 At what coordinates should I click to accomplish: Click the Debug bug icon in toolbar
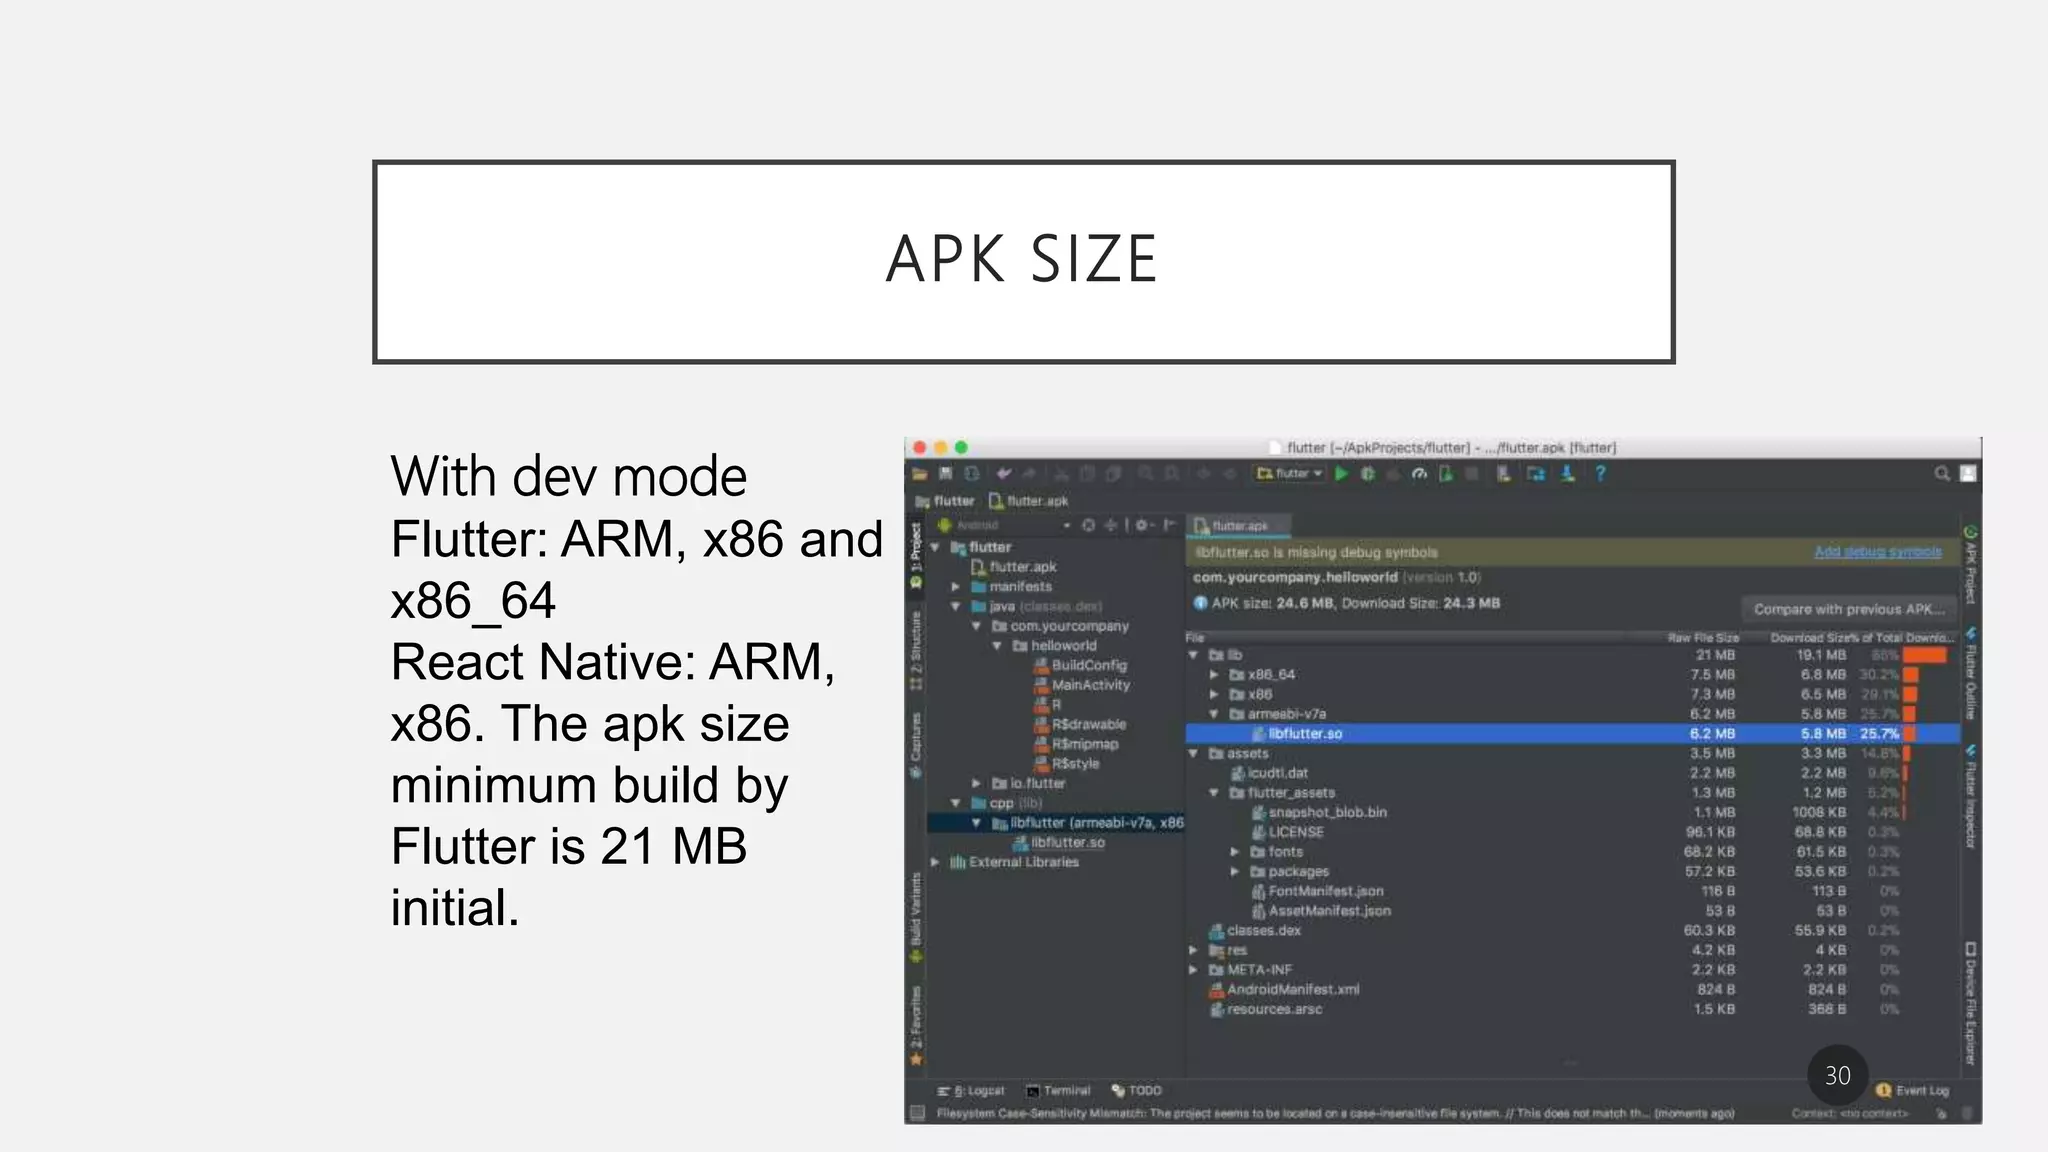pos(1368,474)
